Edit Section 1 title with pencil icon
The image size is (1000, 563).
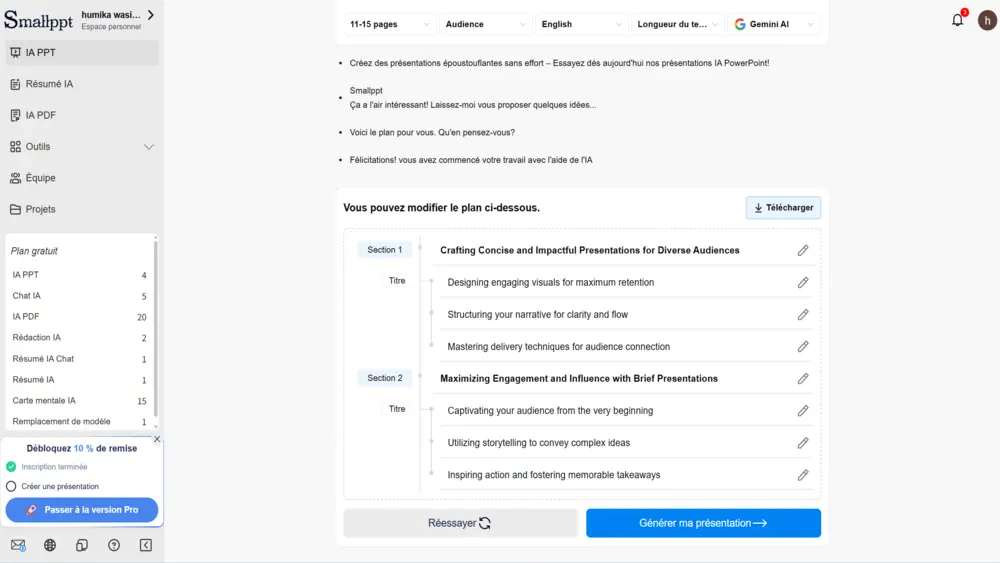[803, 251]
